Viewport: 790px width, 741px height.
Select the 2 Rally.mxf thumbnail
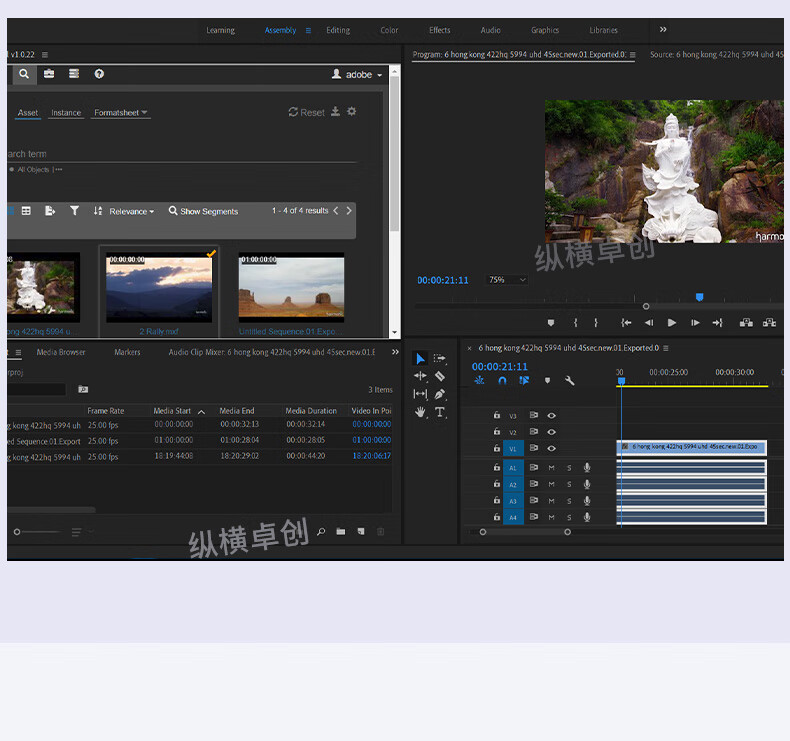159,288
